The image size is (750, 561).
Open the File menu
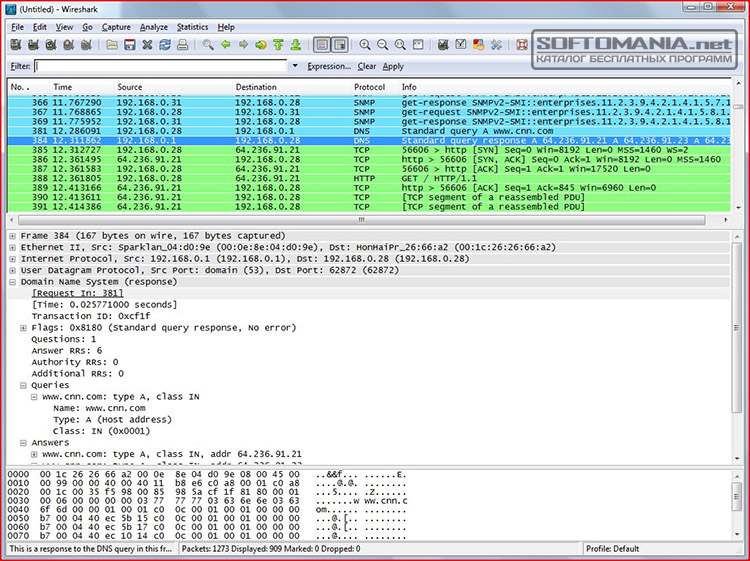click(17, 27)
